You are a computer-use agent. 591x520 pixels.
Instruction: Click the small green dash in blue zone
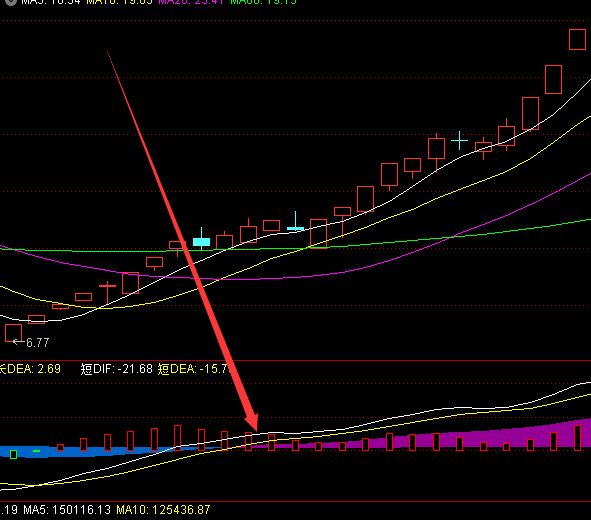click(x=37, y=451)
